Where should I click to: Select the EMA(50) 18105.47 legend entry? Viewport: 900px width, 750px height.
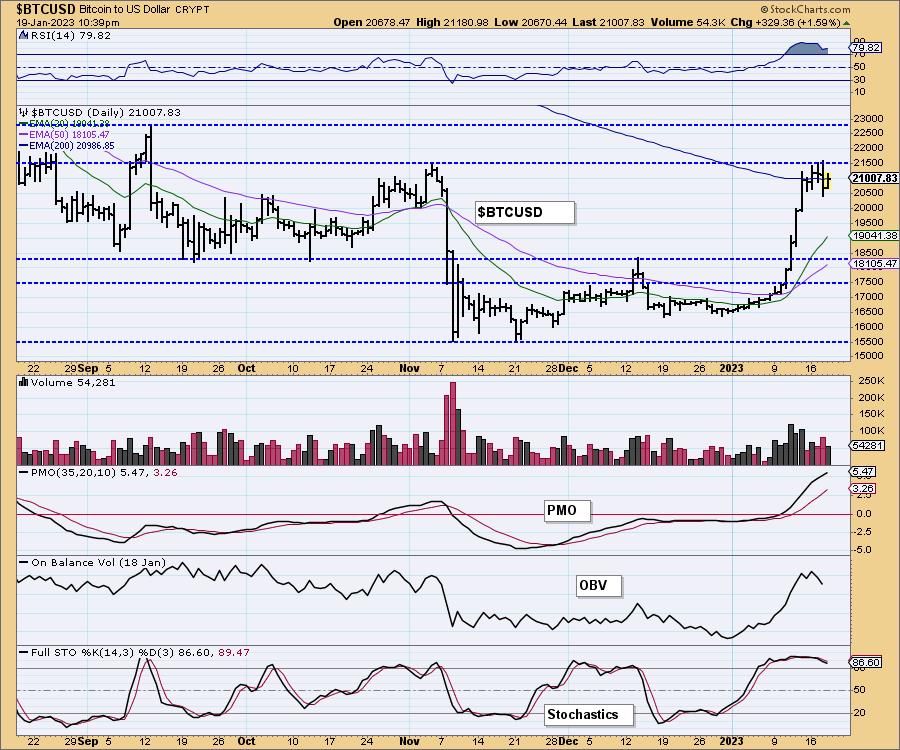64,134
